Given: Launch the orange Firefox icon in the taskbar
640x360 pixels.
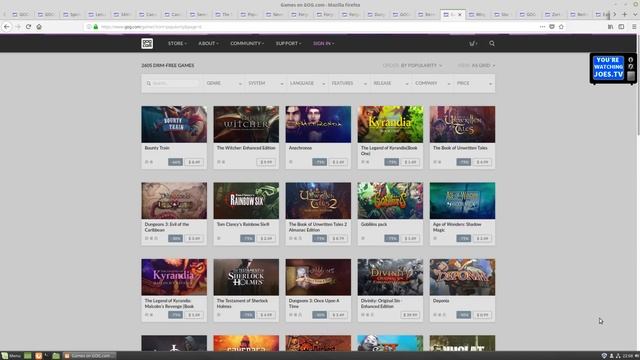Looking at the screenshot, I should [x=38, y=356].
